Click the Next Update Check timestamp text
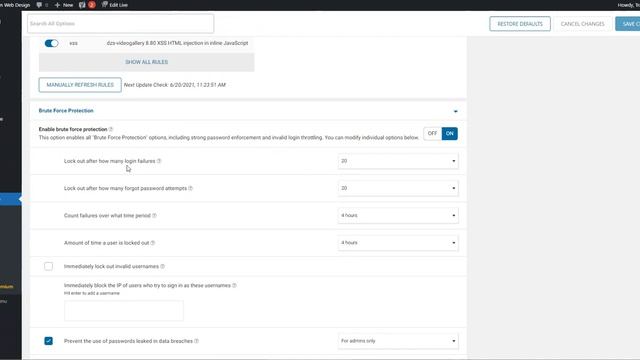Viewport: 640px width, 360px height. coord(175,85)
